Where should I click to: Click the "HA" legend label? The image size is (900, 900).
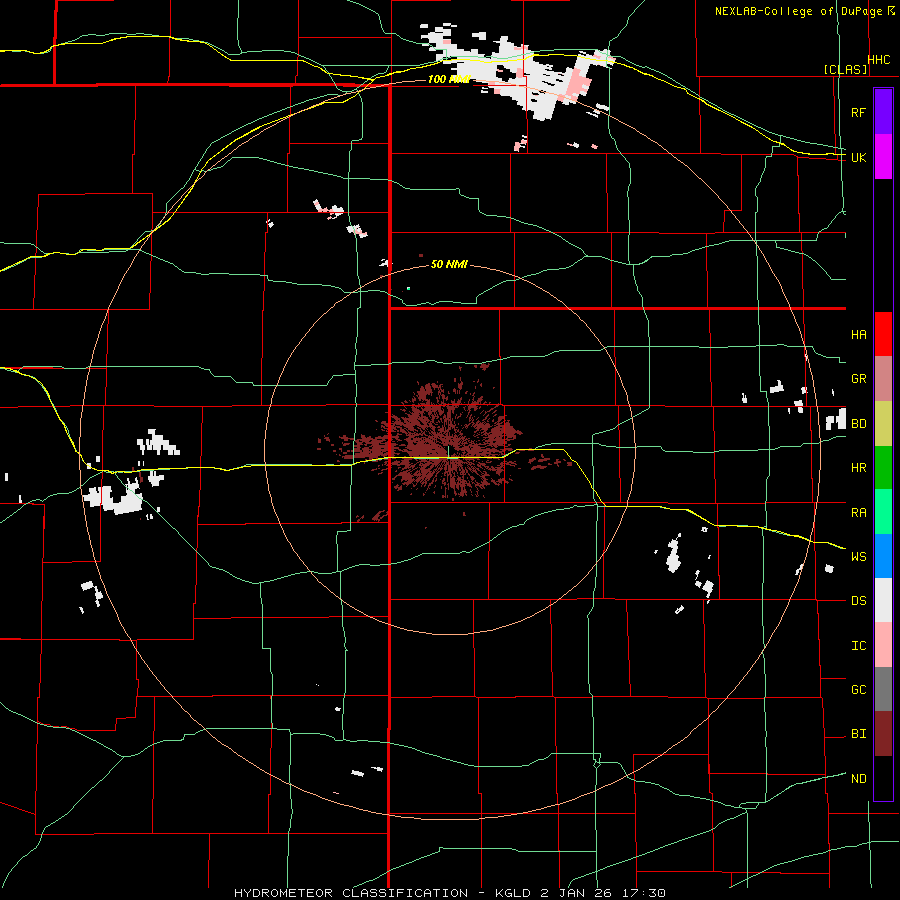(858, 334)
